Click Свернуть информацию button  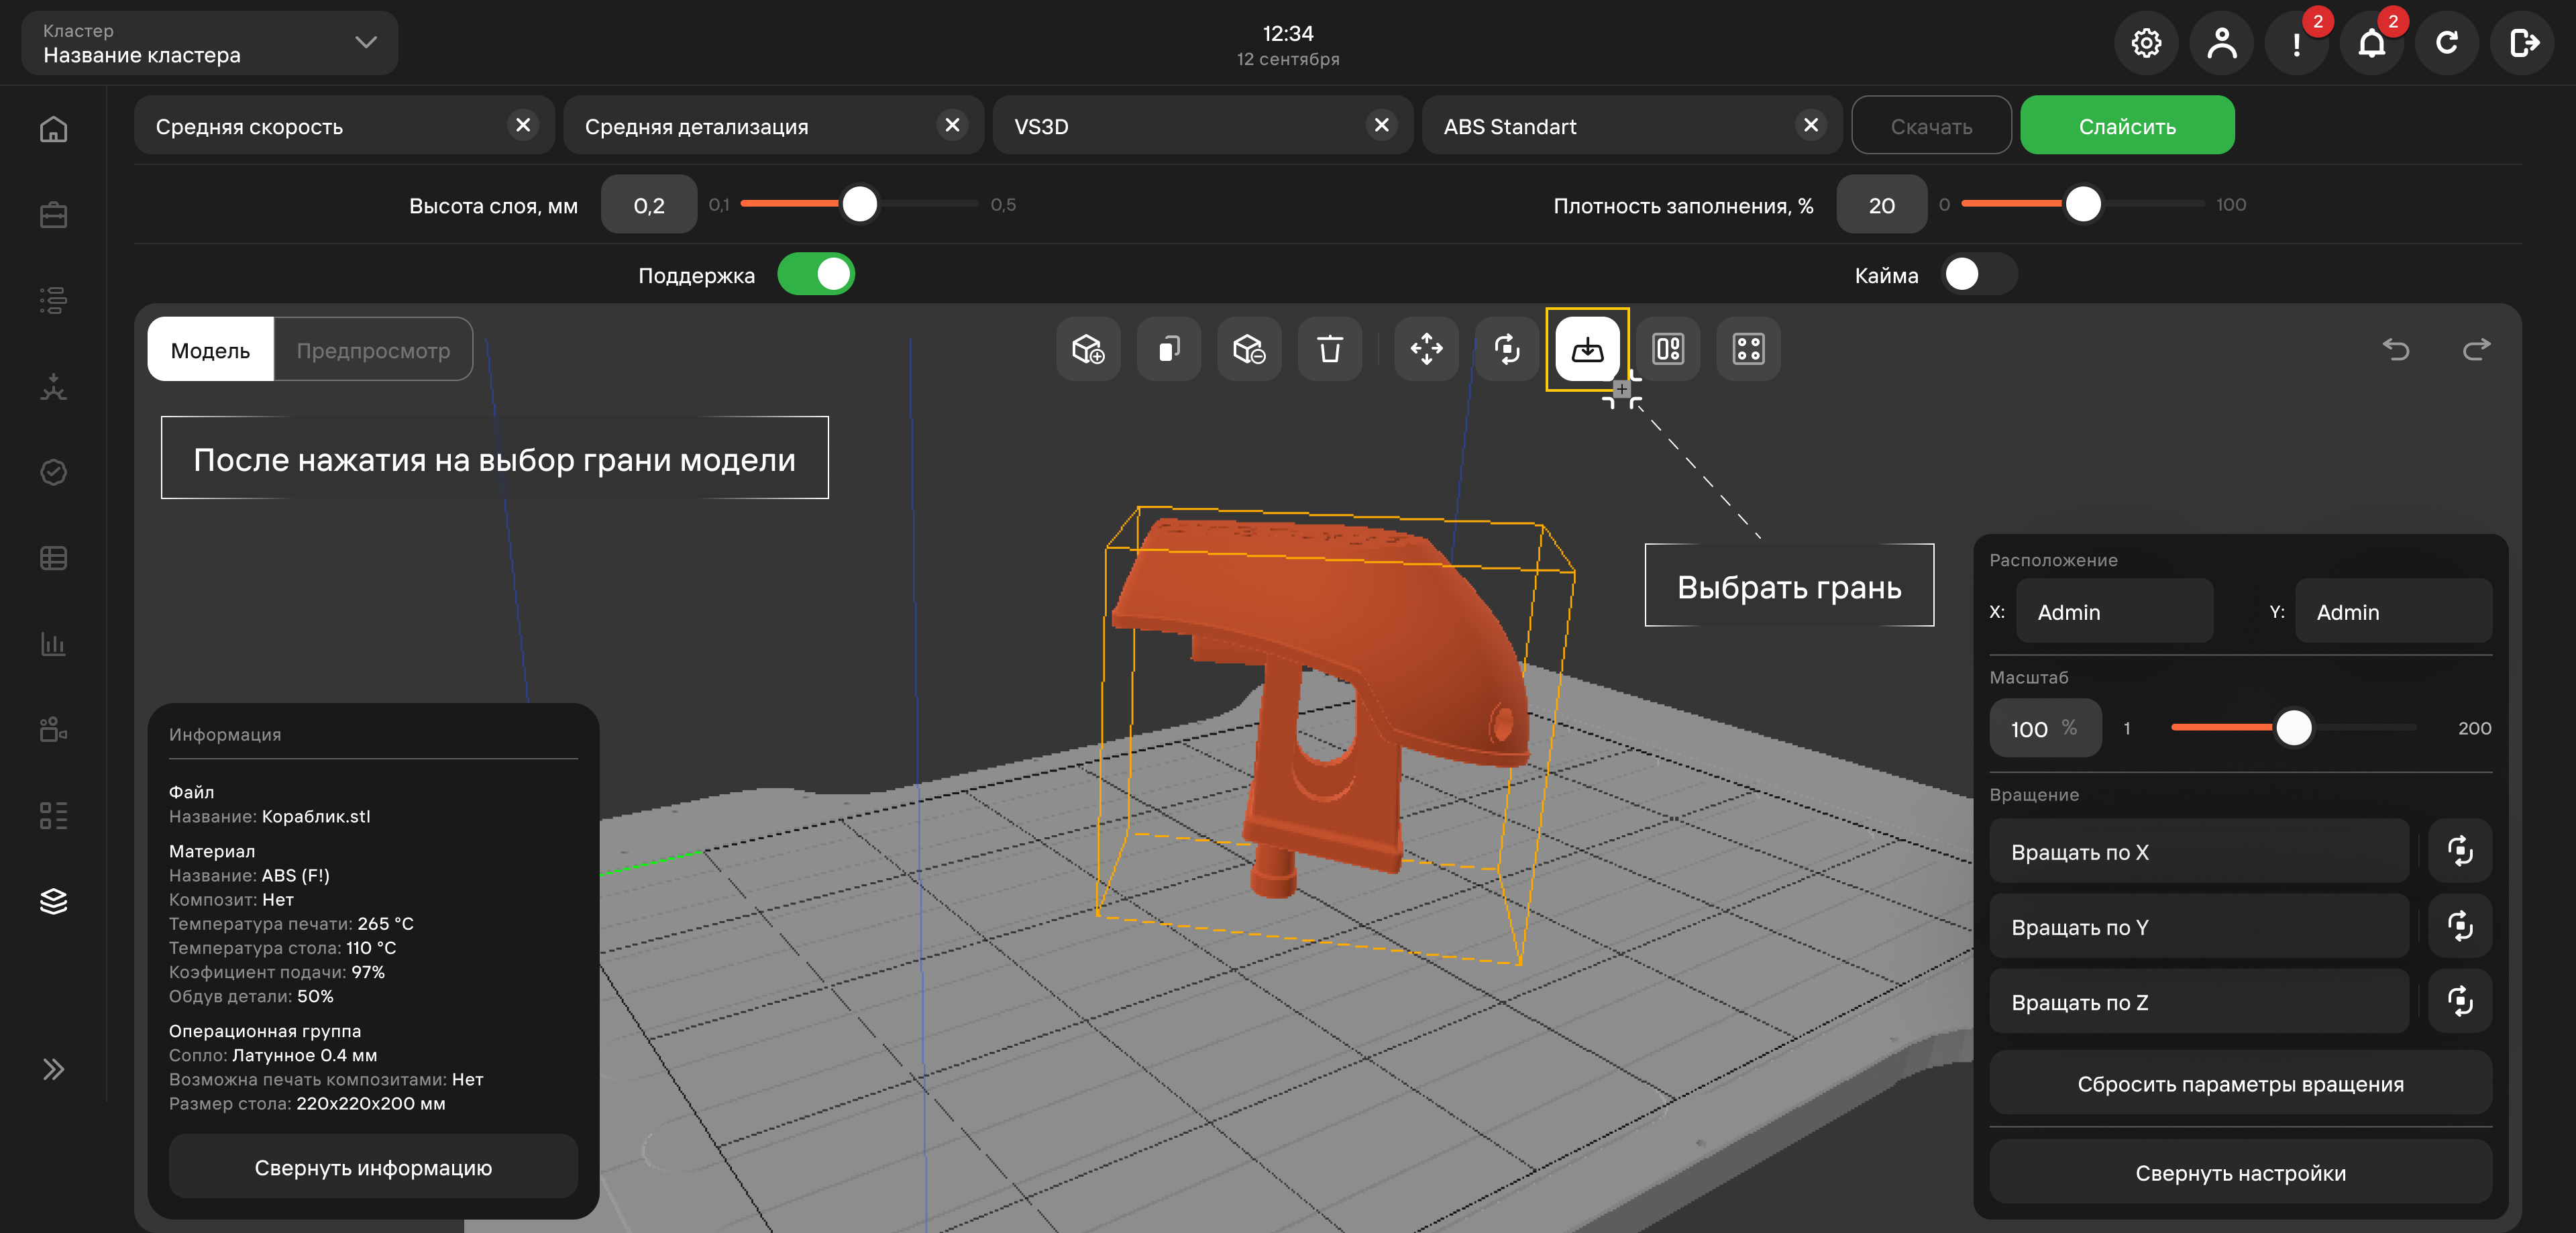373,1167
